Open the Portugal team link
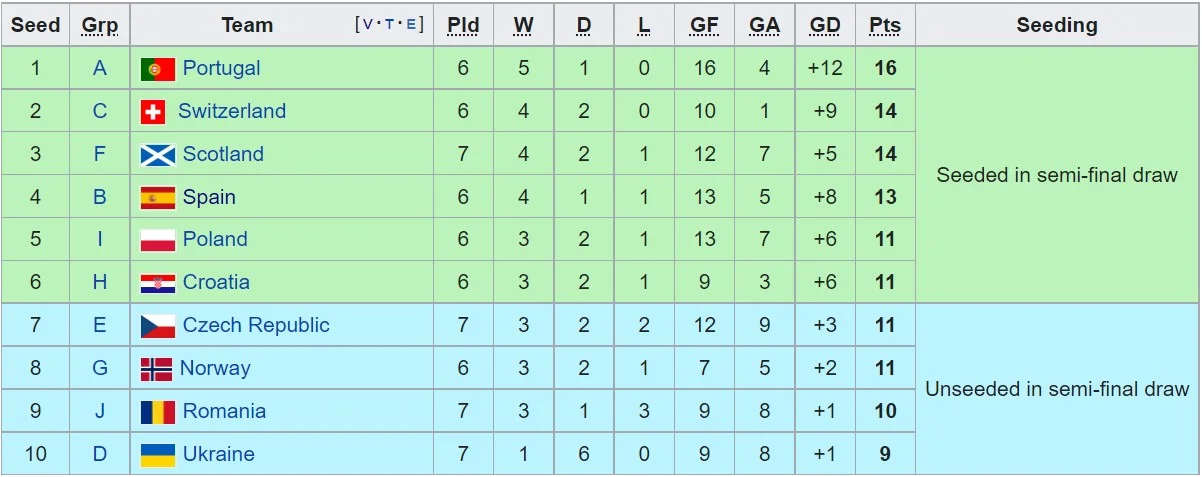The image size is (1202, 477). (x=221, y=69)
